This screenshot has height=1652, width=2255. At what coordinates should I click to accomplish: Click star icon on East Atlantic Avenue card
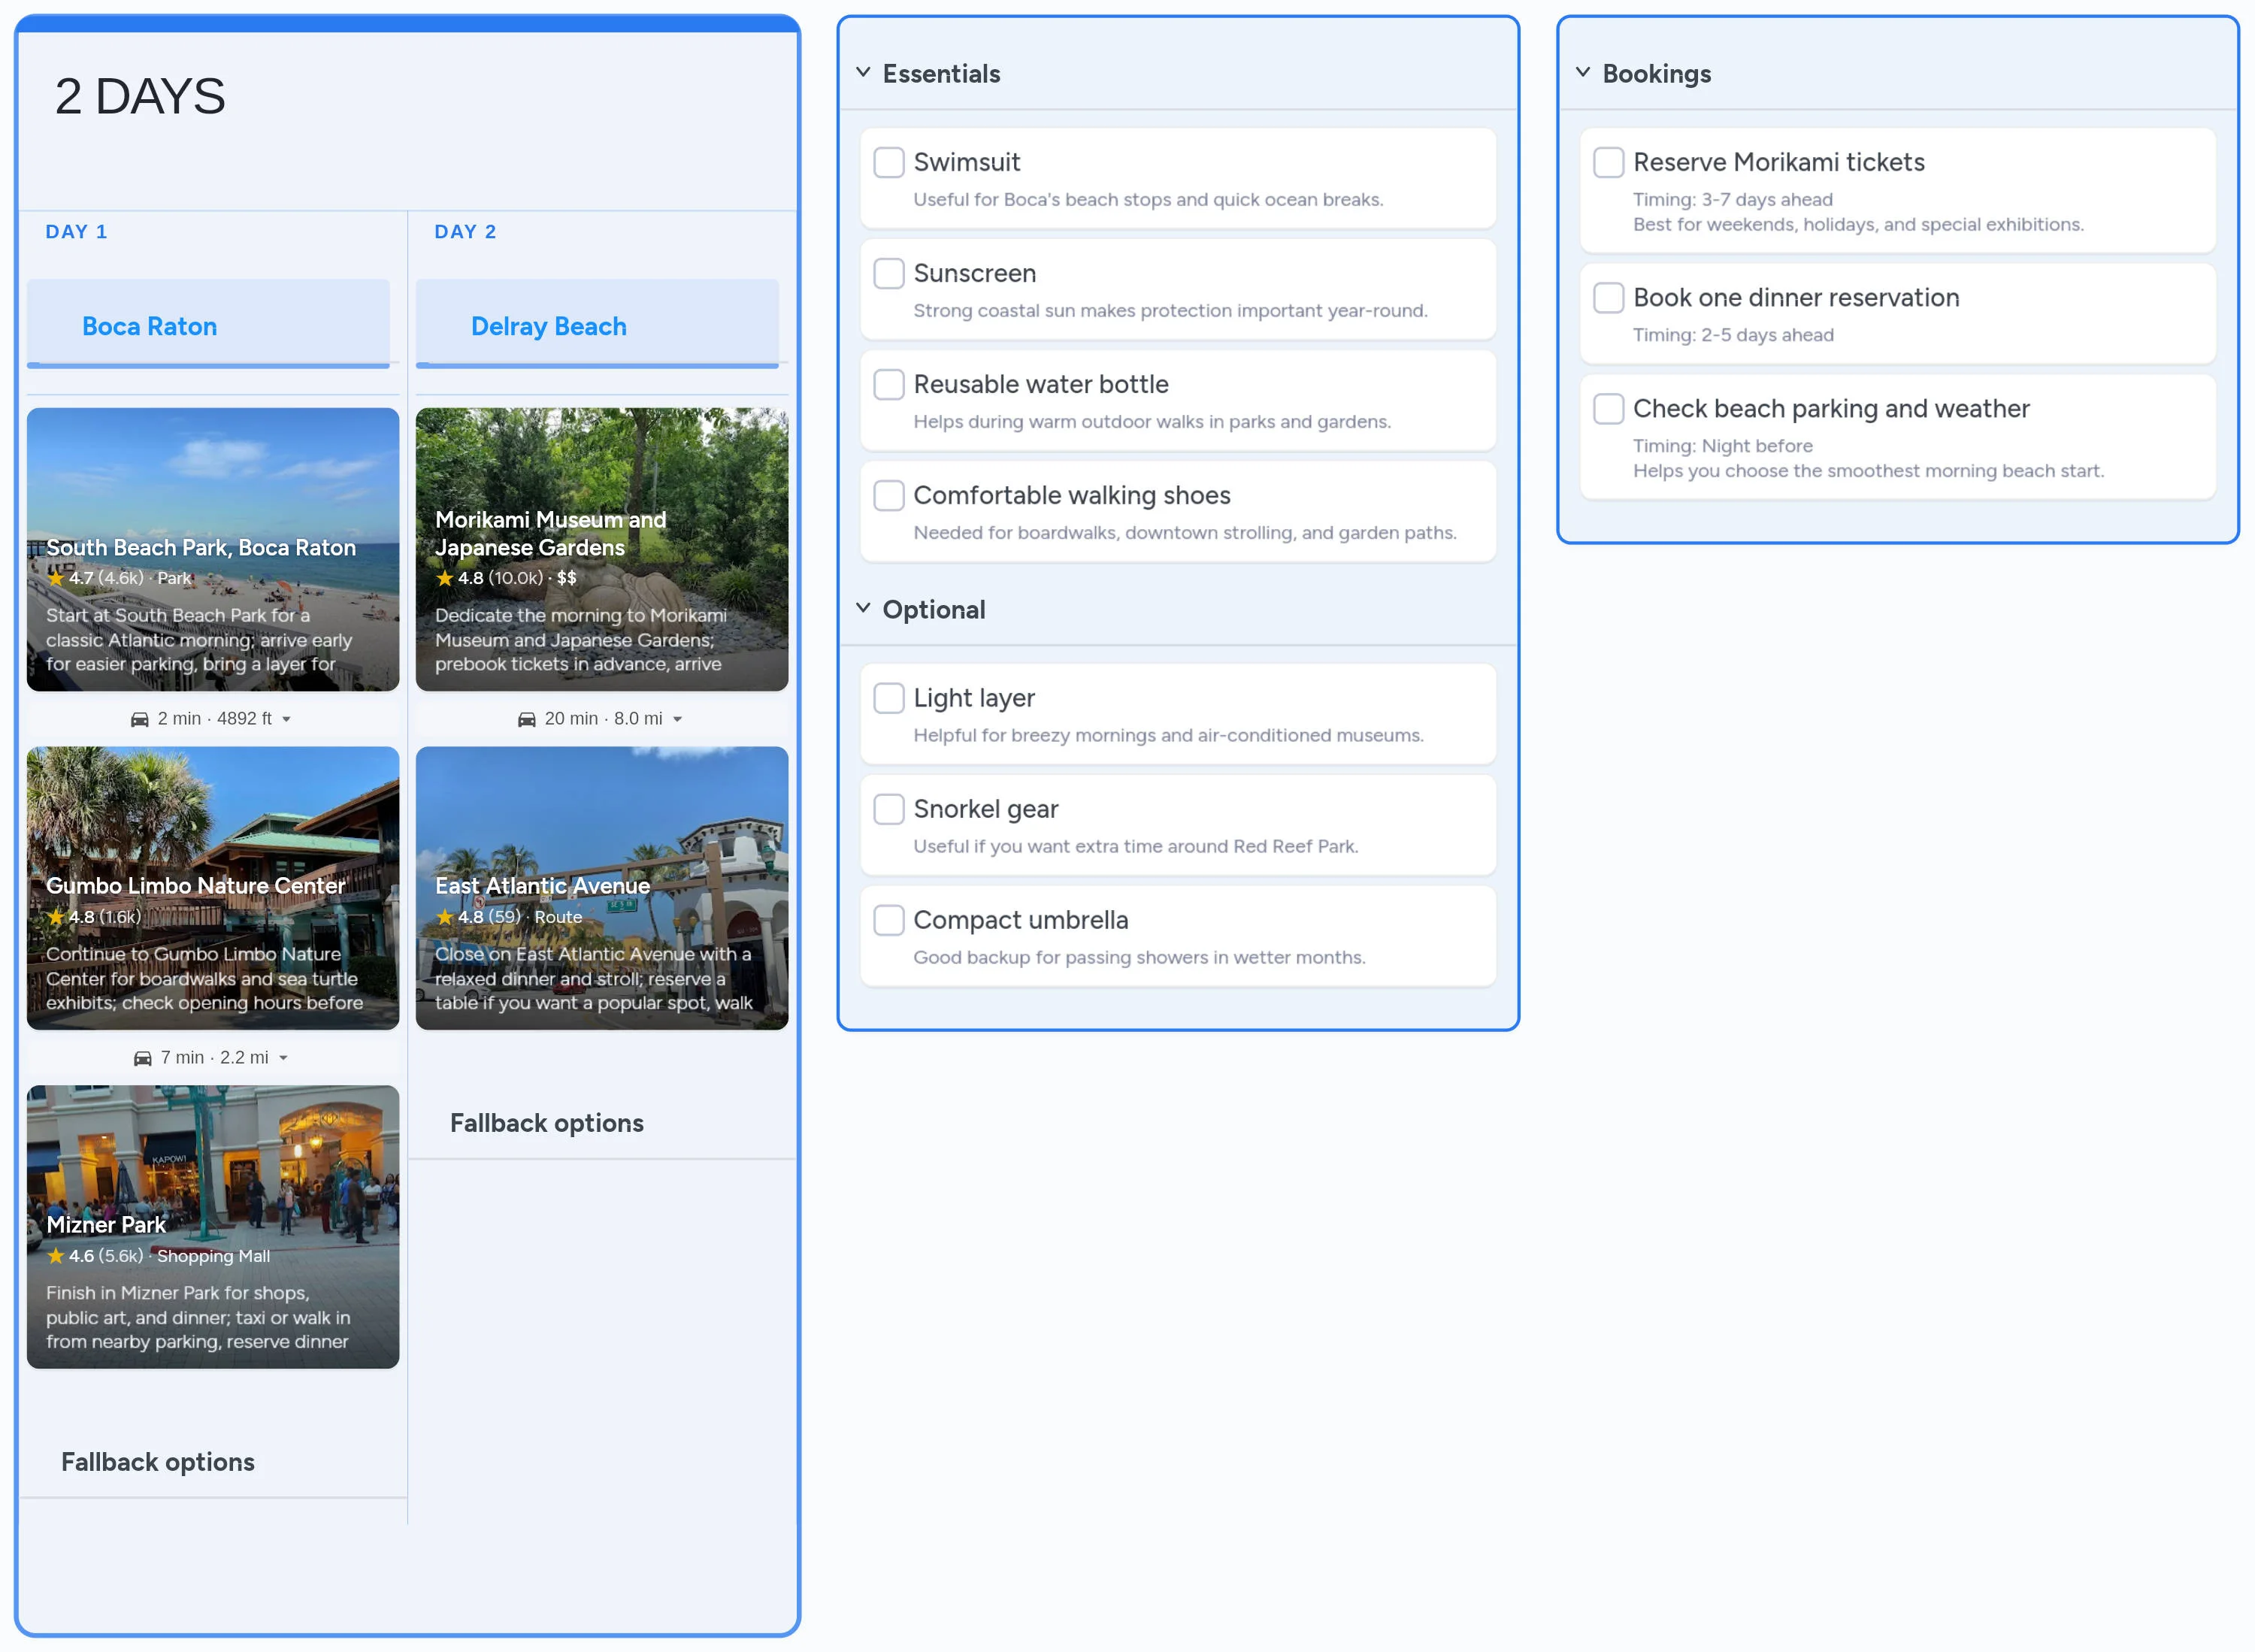coord(445,917)
